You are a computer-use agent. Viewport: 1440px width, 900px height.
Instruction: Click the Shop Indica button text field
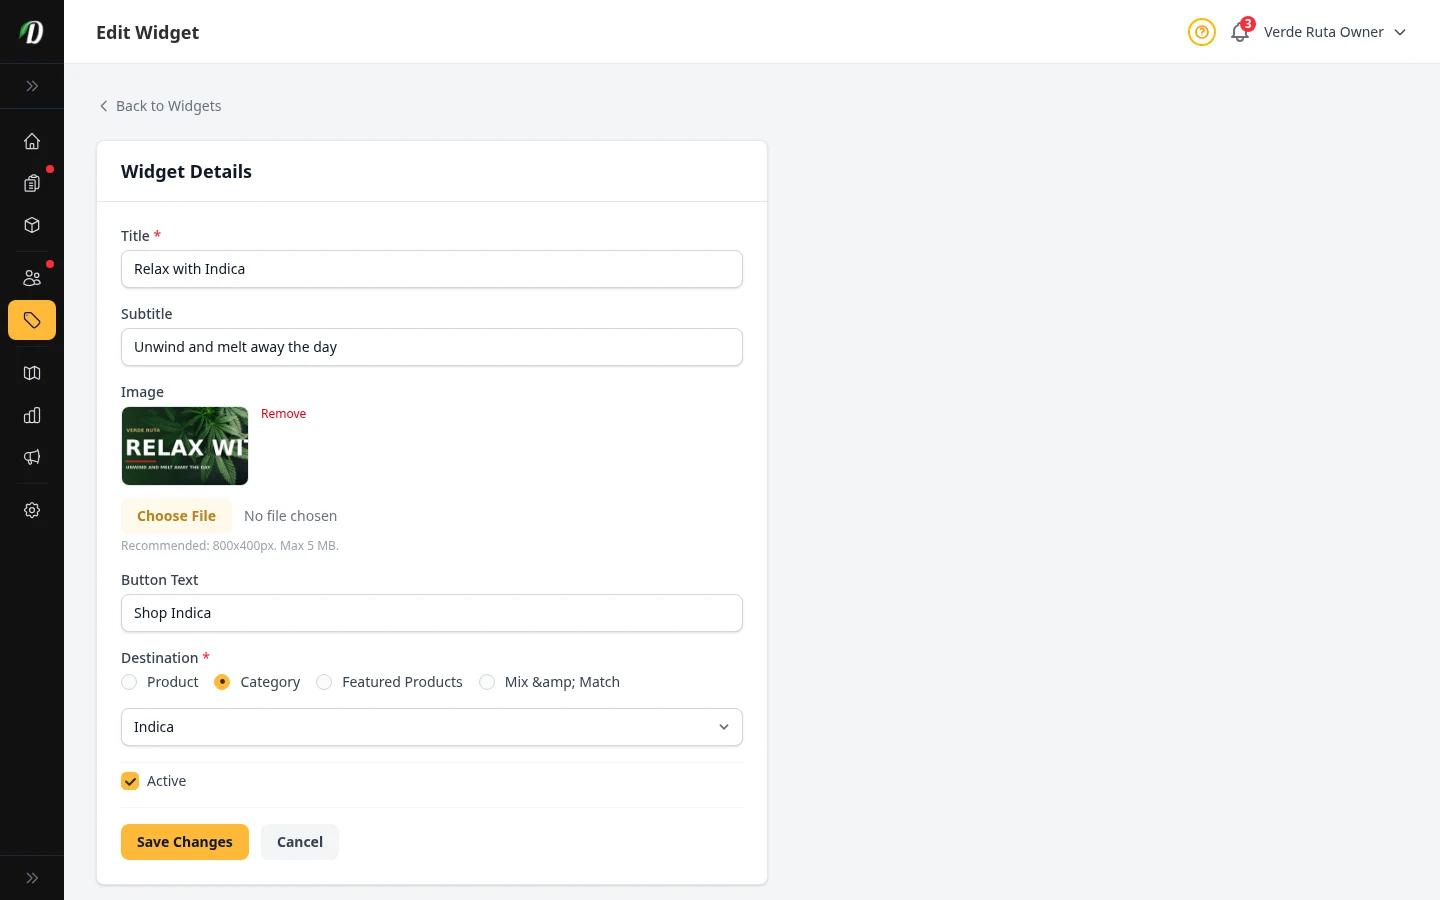point(432,613)
